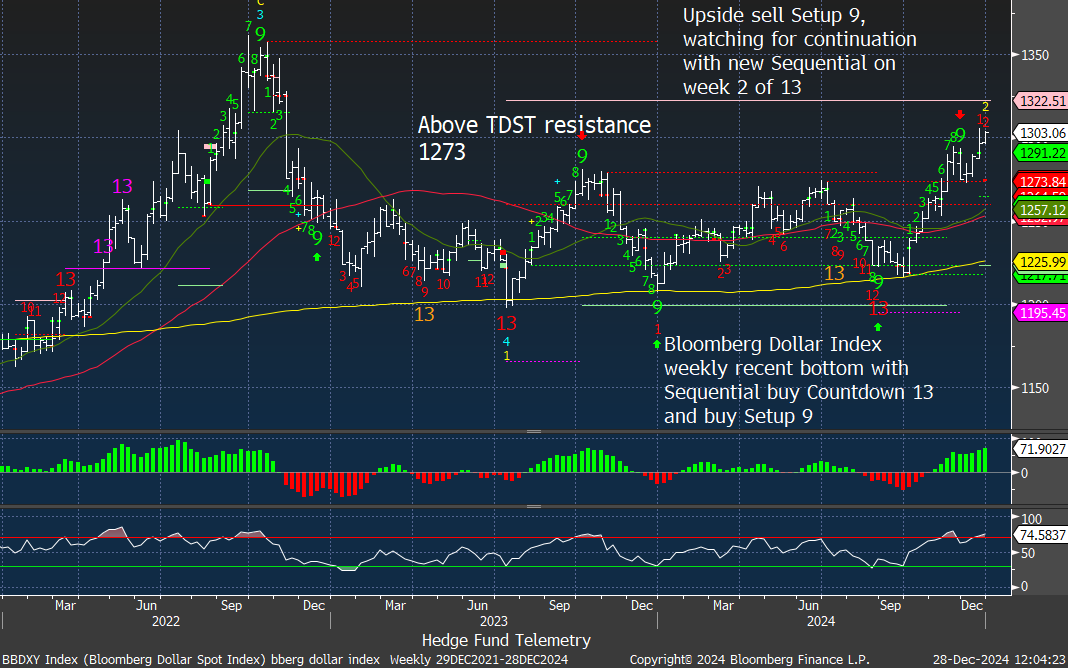This screenshot has width=1068, height=668.
Task: Click the 'Weekly 29DEC2021-28DEC2024' date range text
Action: tap(479, 660)
